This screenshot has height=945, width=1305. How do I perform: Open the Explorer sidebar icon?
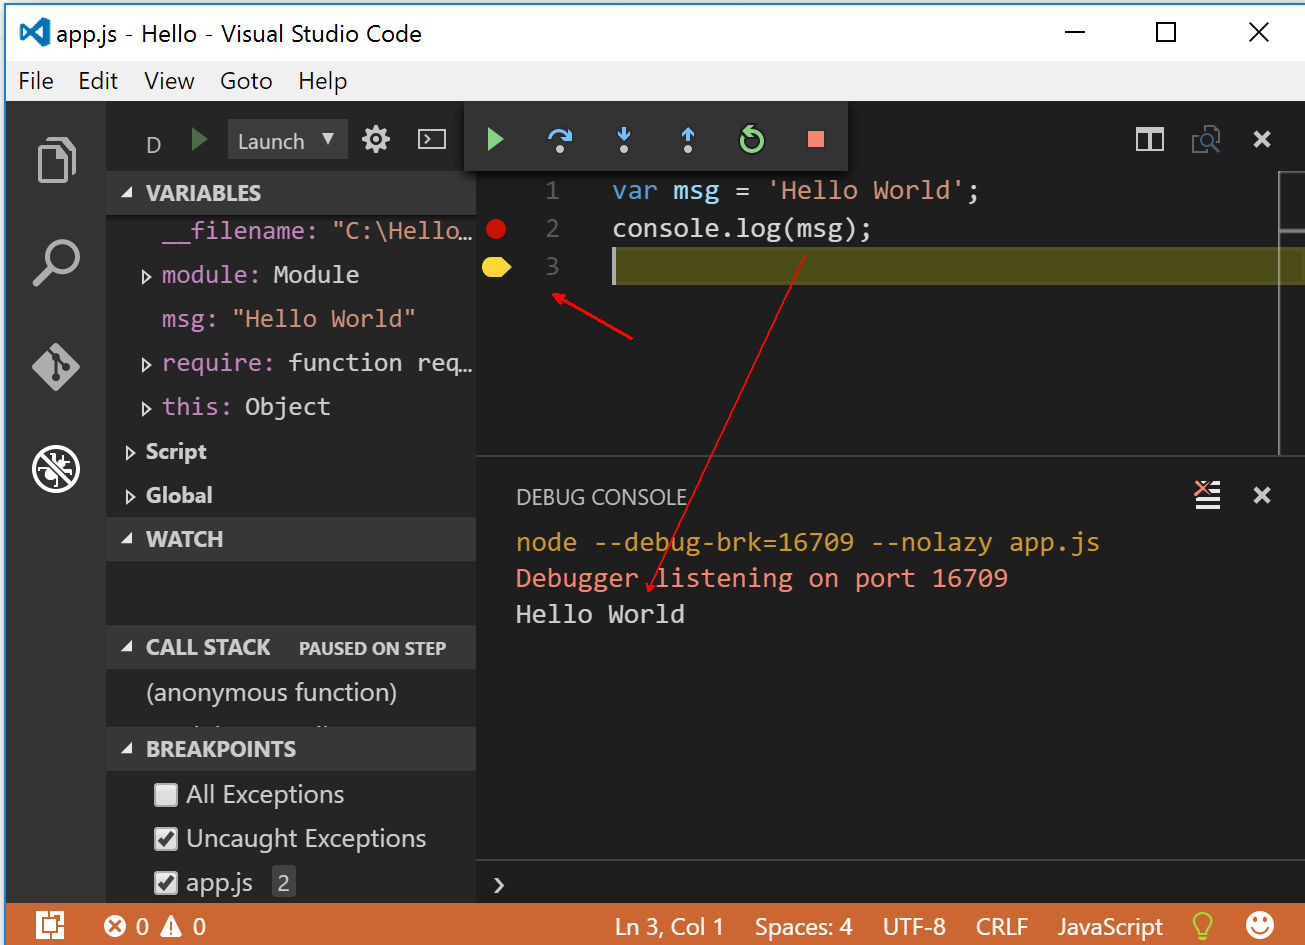pos(55,159)
